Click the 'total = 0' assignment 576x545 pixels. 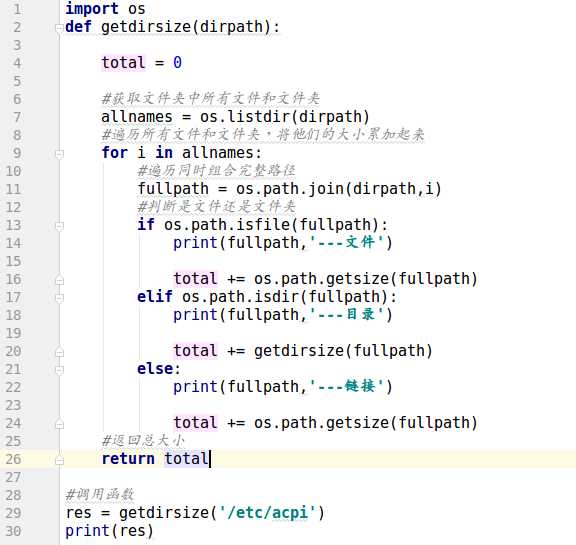click(141, 62)
